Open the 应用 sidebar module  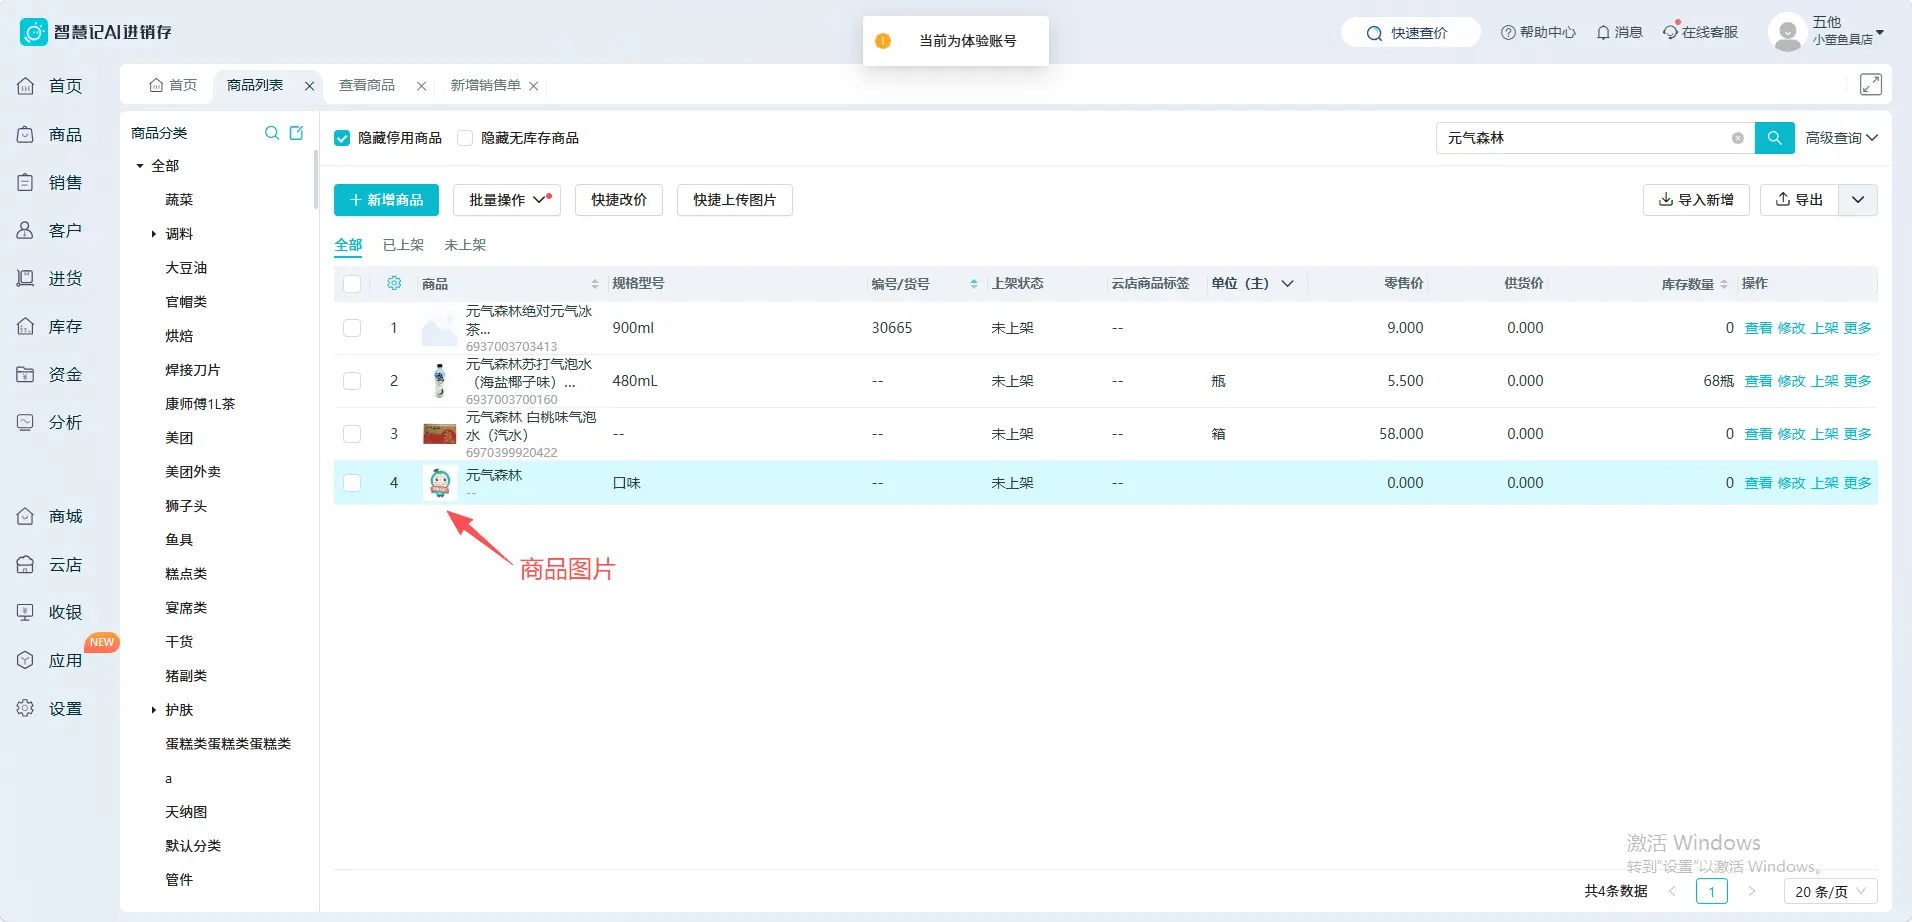50,660
